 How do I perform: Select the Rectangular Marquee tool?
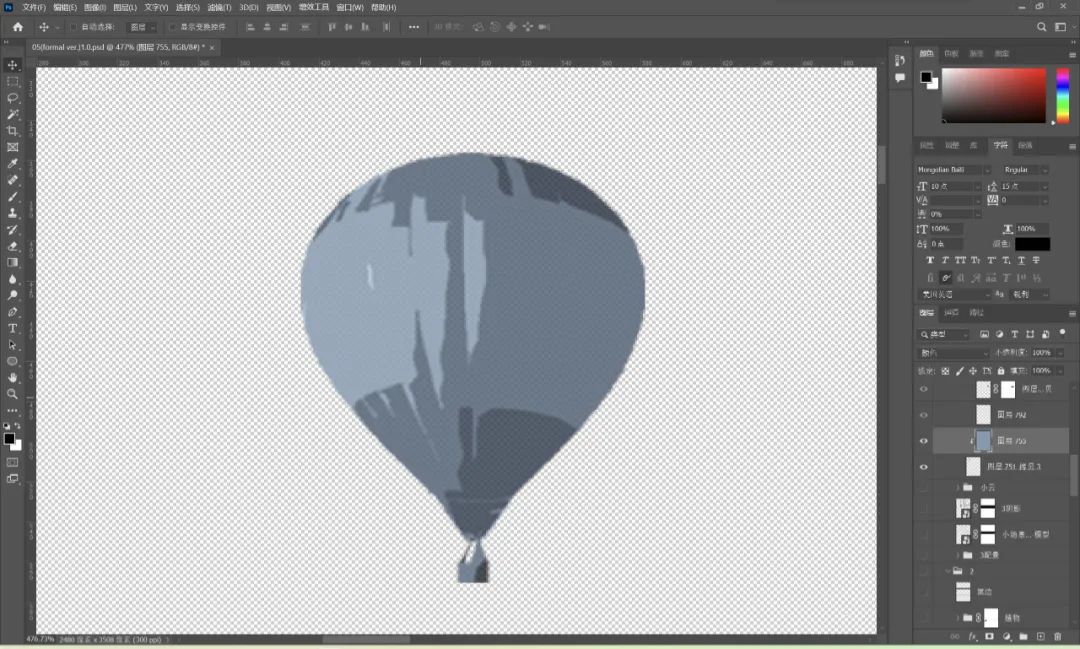[x=12, y=81]
